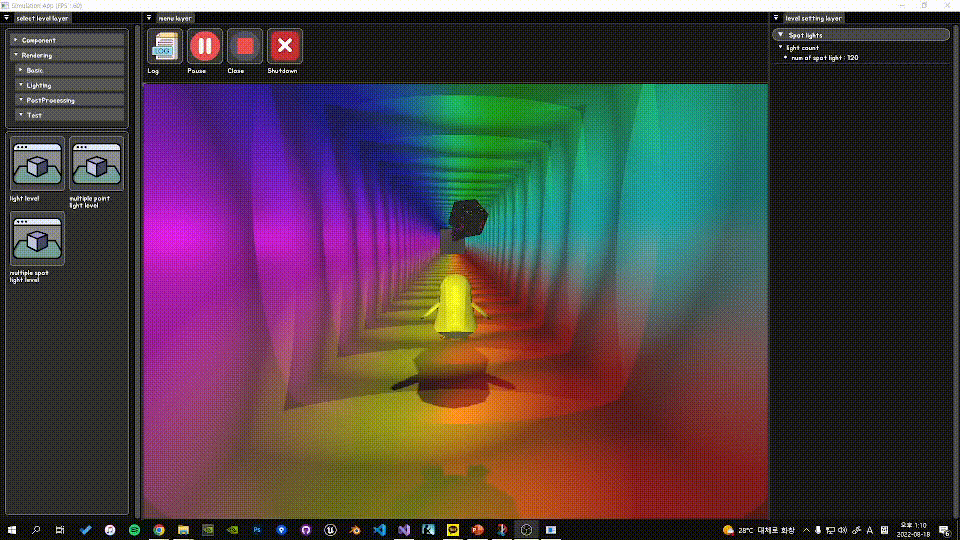Open network status in system tray
Screen dimensions: 960x540
click(x=830, y=530)
